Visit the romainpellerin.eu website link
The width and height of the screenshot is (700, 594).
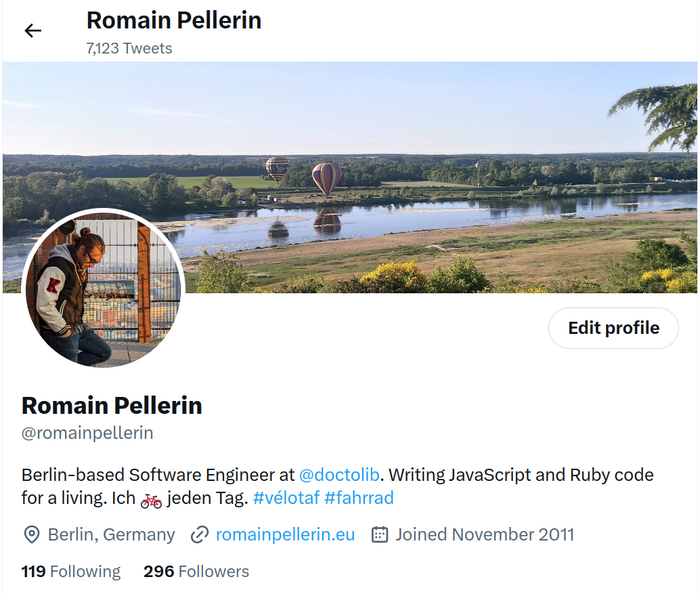tap(285, 534)
